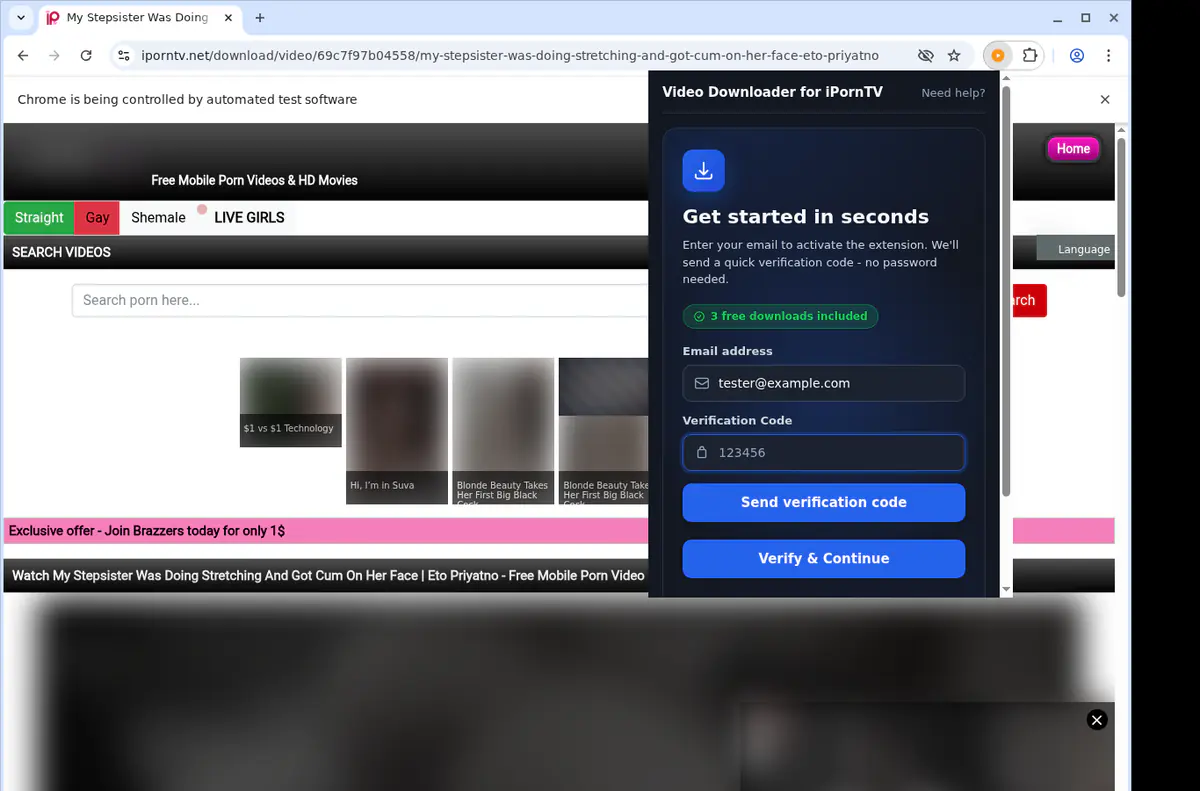The image size is (1200, 791).
Task: Reload the page with the refresh icon
Action: tap(86, 56)
